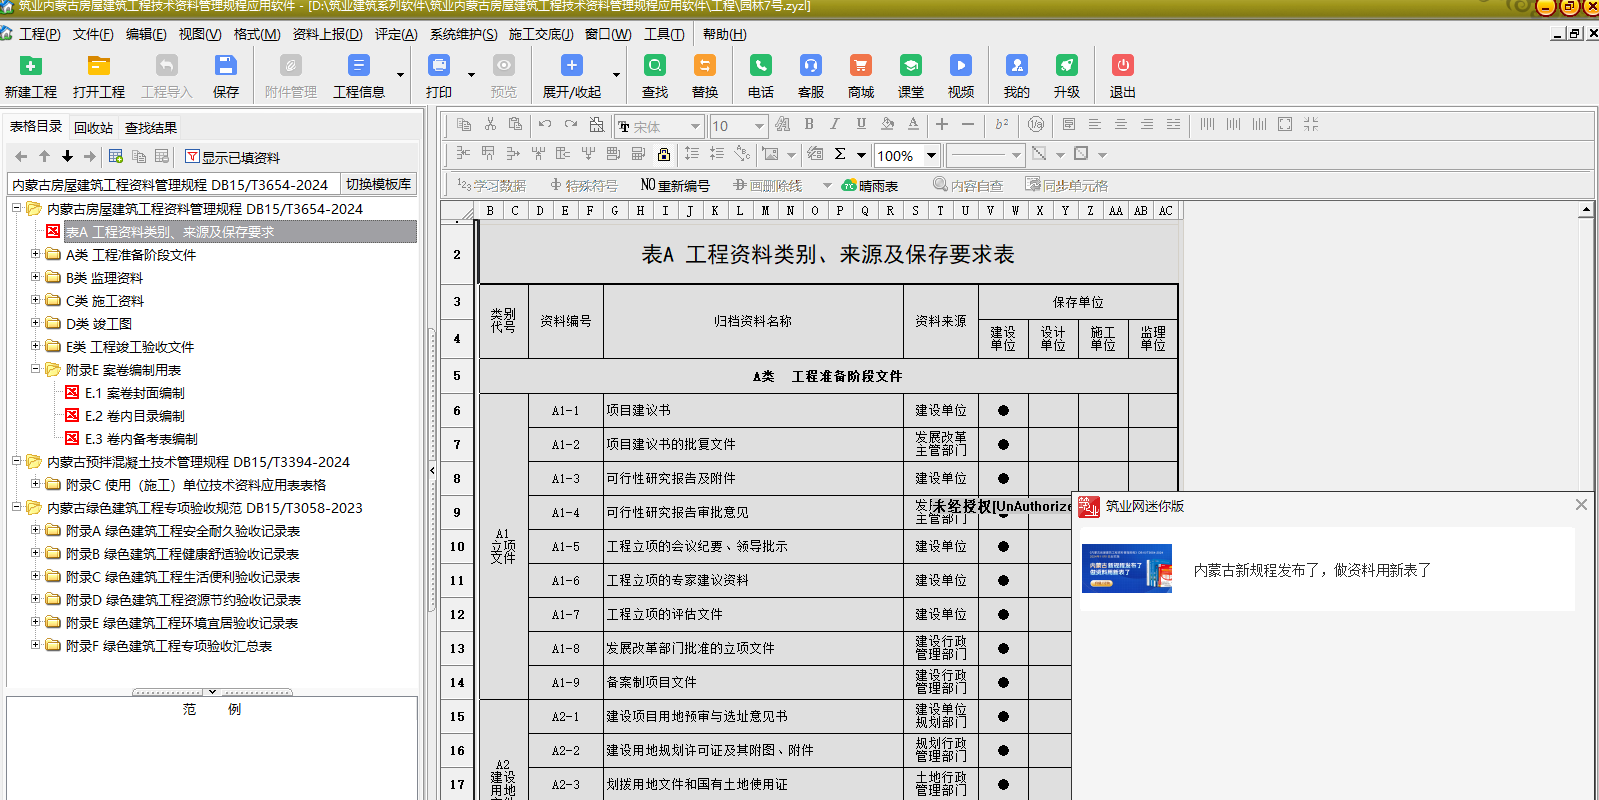
Task: Open the 晴雨表 tool
Action: 870,186
